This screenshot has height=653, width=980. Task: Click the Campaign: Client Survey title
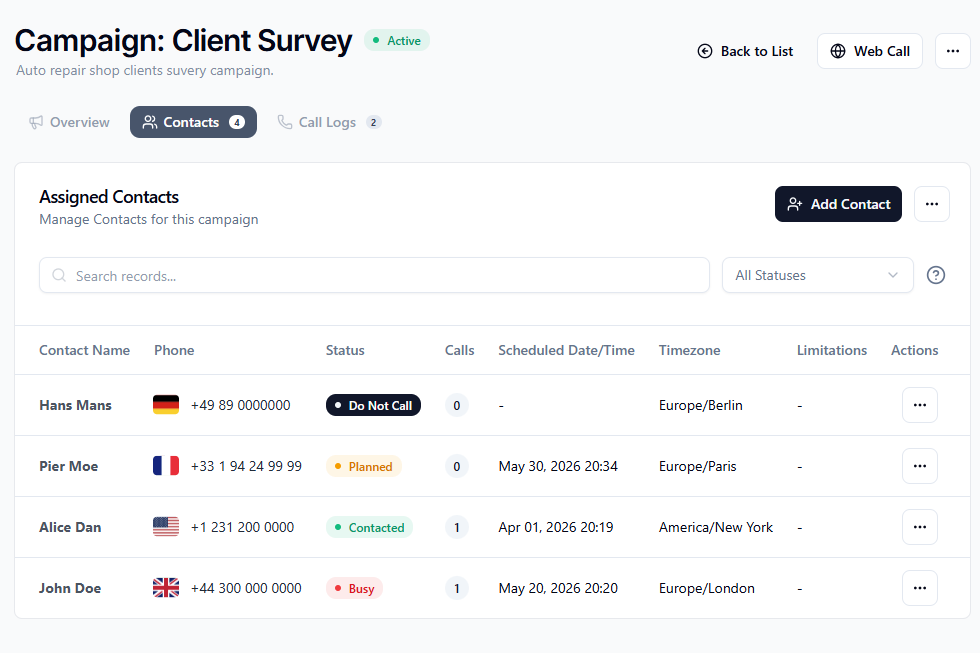183,41
